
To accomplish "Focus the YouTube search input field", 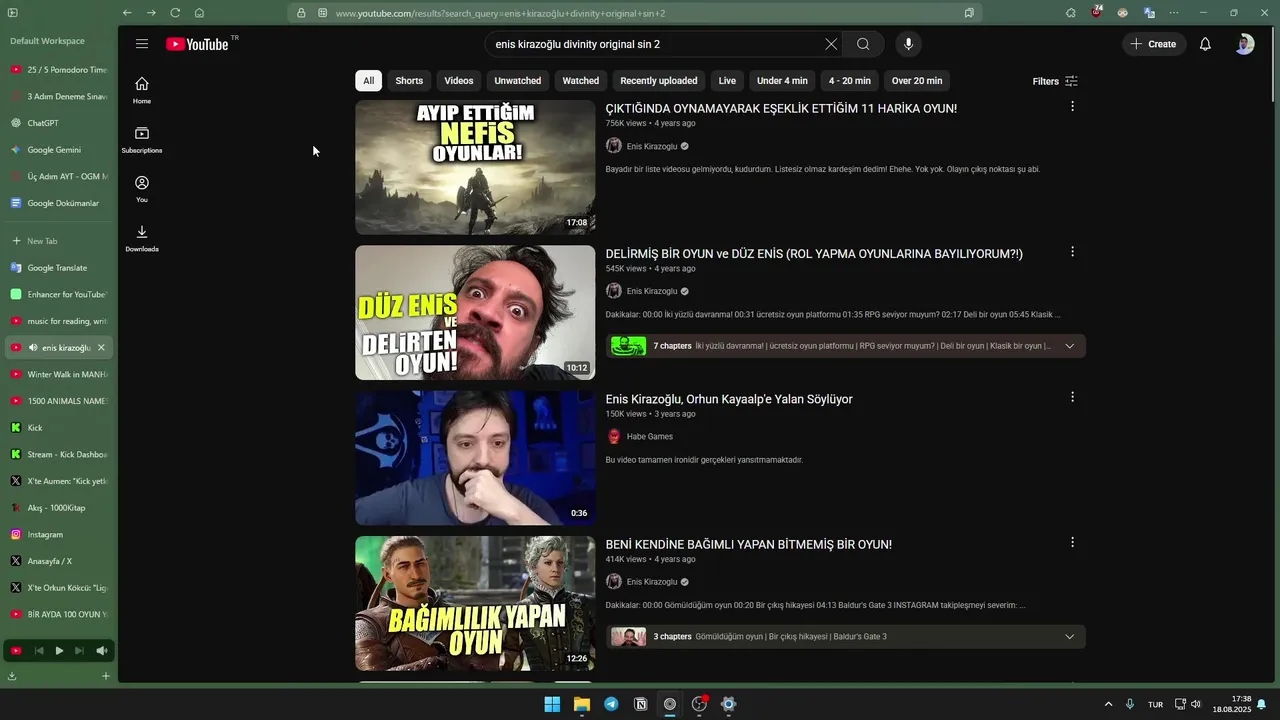I will pyautogui.click(x=655, y=44).
